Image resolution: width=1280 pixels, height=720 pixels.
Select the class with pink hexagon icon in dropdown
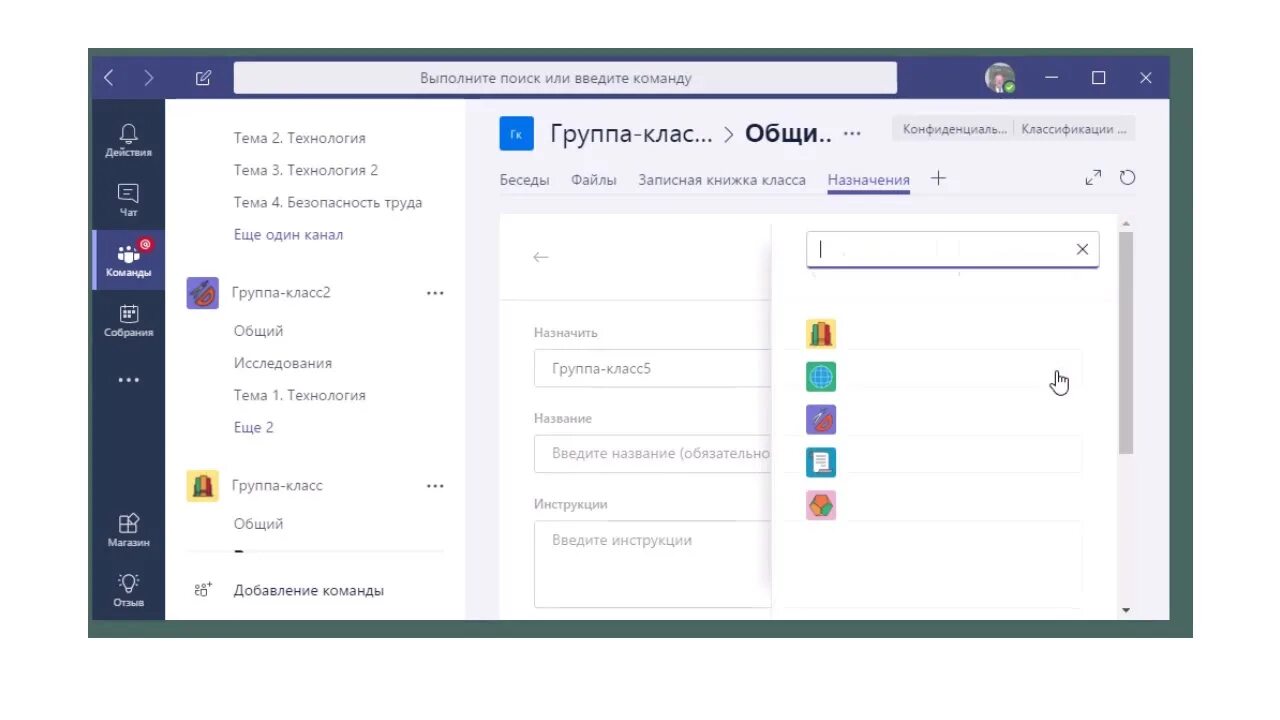click(821, 505)
